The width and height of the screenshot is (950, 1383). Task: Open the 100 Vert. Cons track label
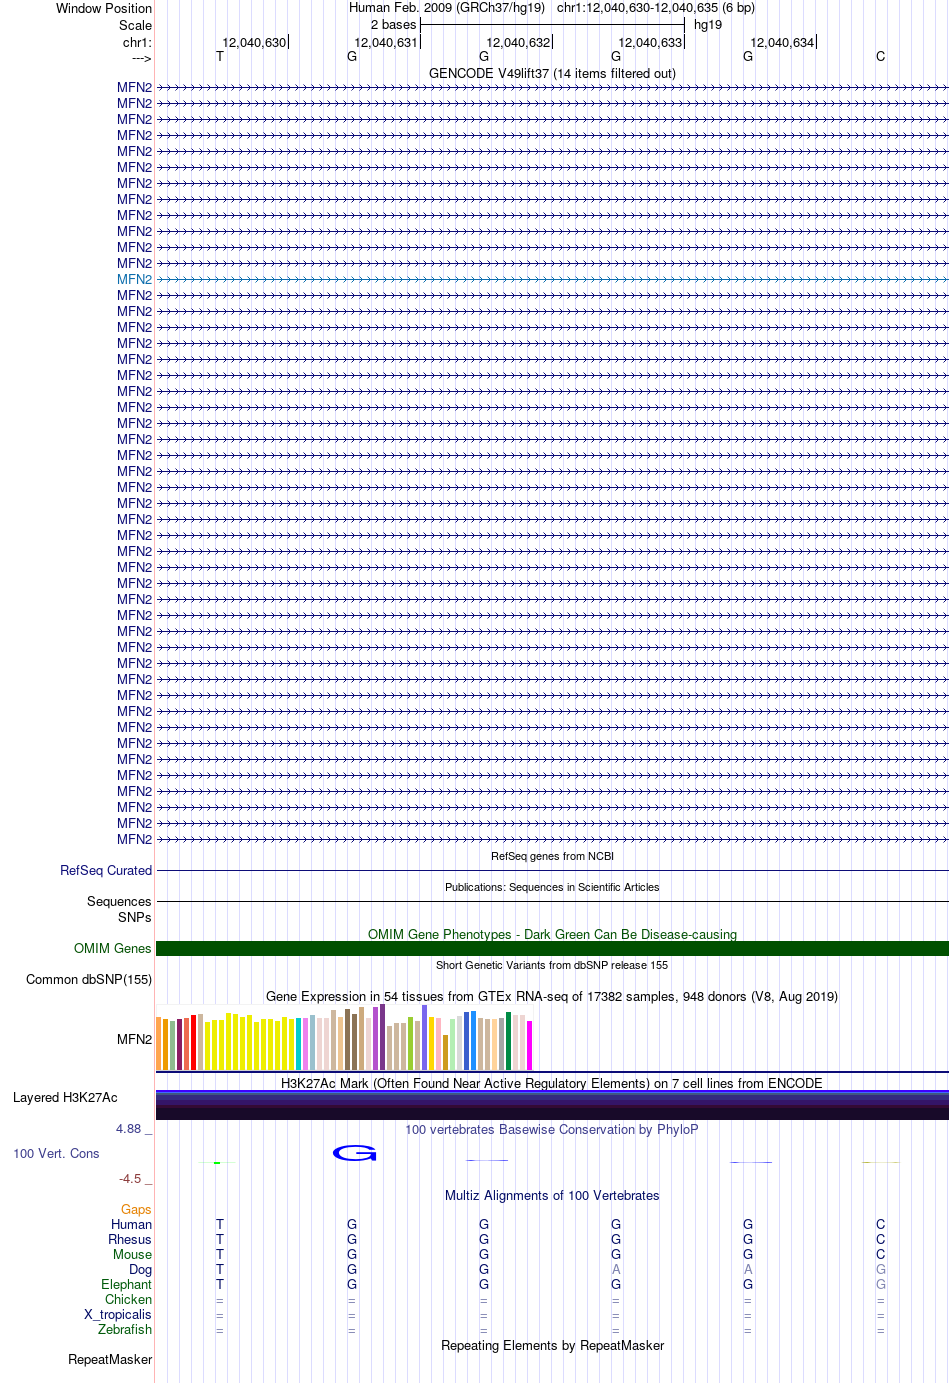[56, 1153]
